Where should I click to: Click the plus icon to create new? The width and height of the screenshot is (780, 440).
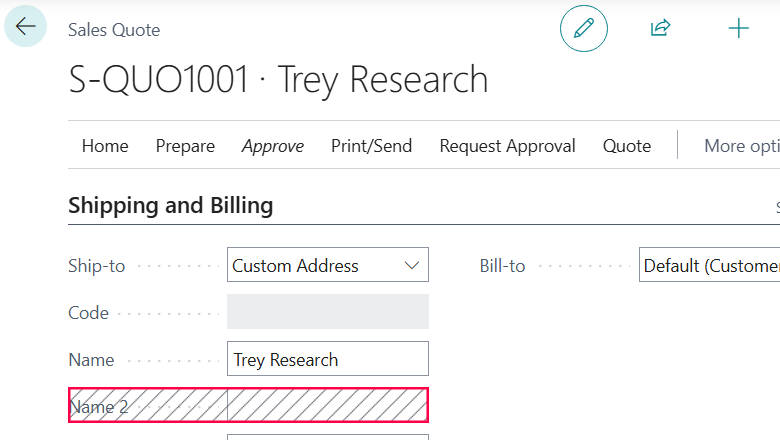(x=738, y=29)
